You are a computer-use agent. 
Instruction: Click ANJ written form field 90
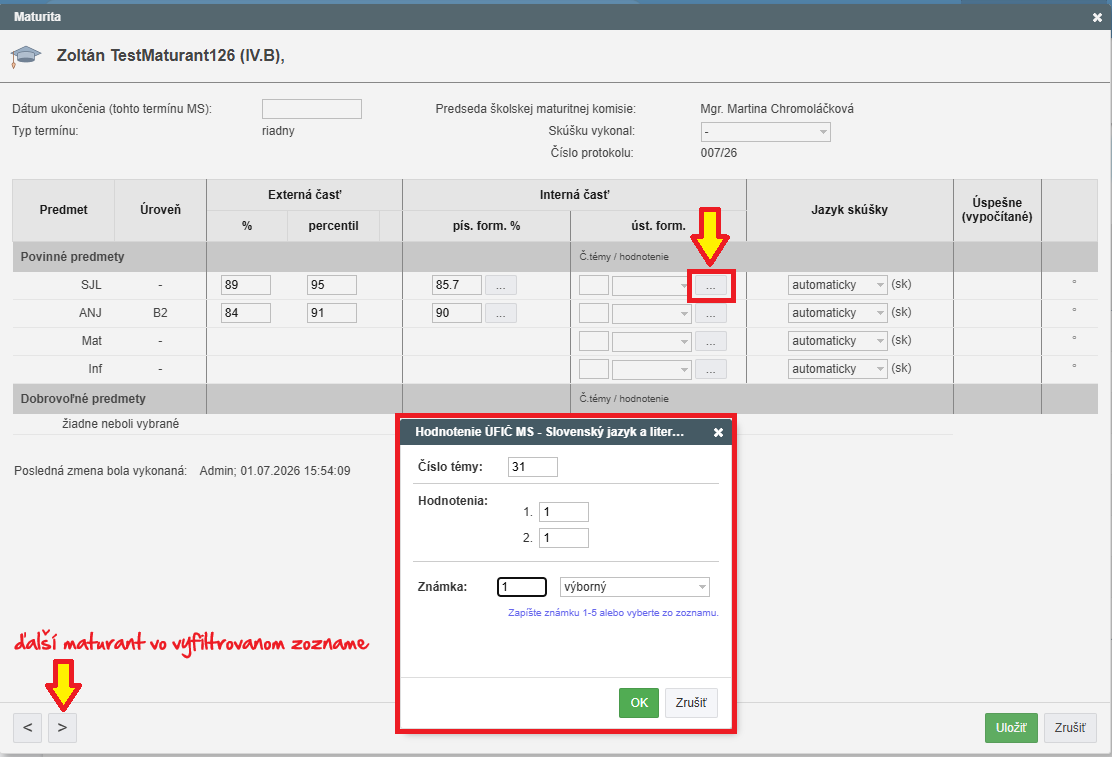pos(457,313)
